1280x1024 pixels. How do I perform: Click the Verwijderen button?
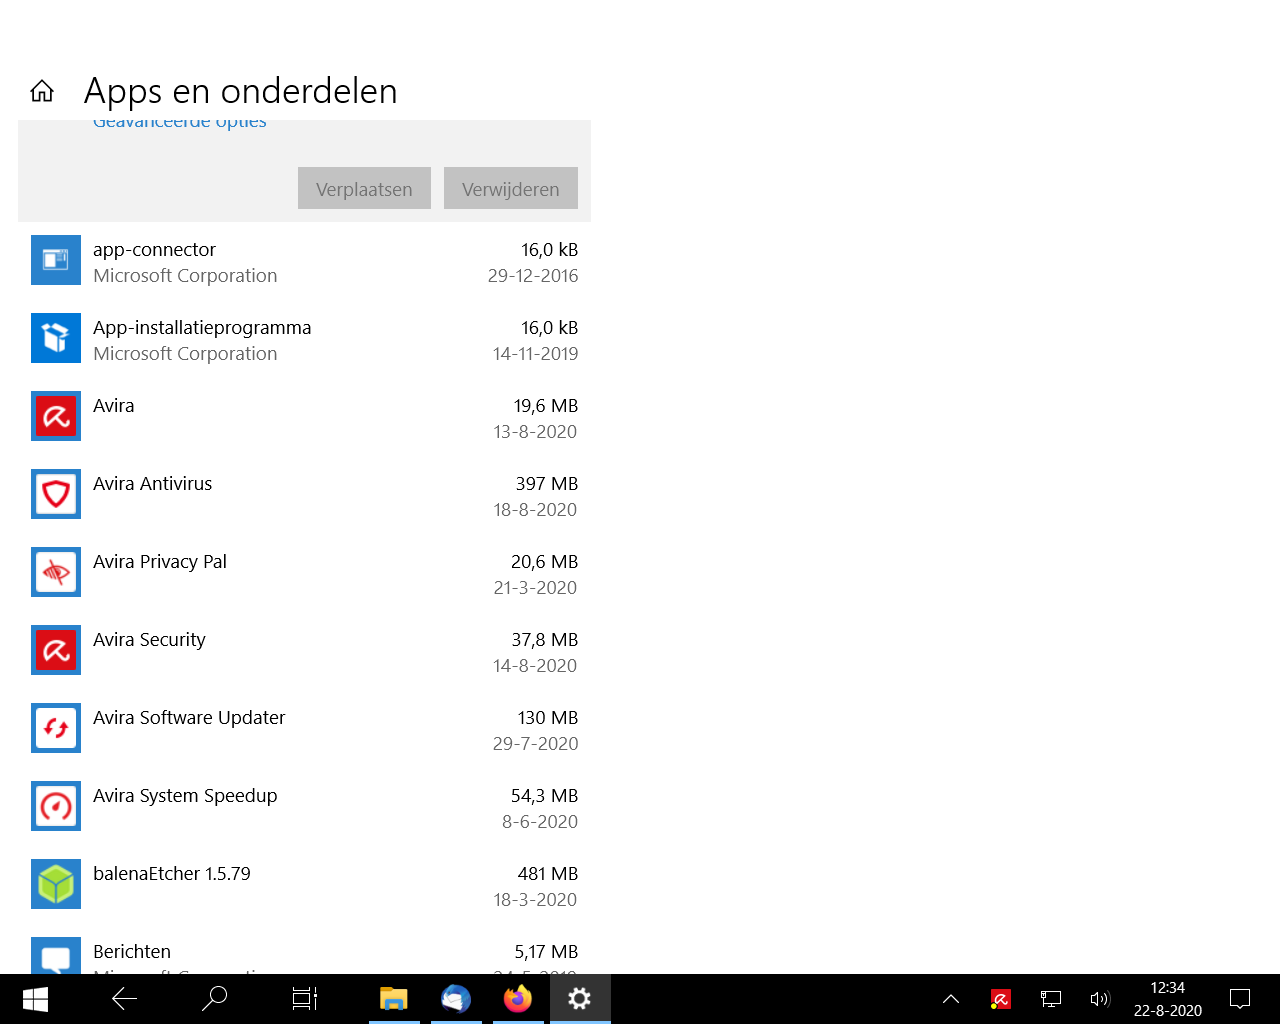click(x=511, y=188)
